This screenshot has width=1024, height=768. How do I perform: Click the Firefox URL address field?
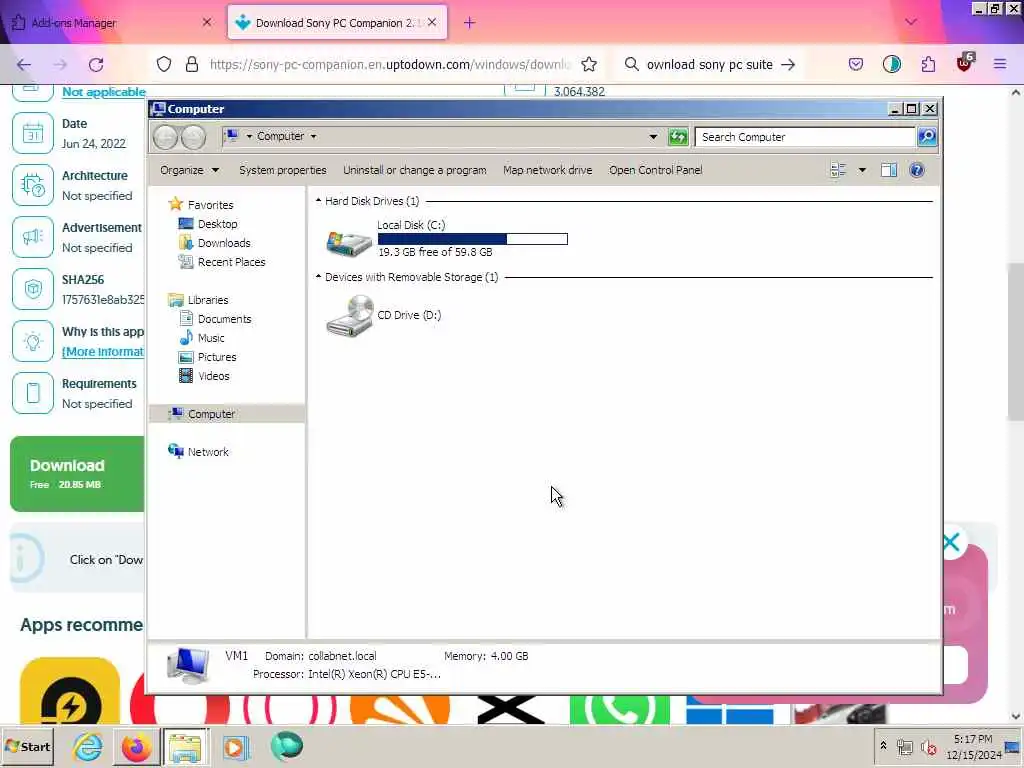(391, 64)
